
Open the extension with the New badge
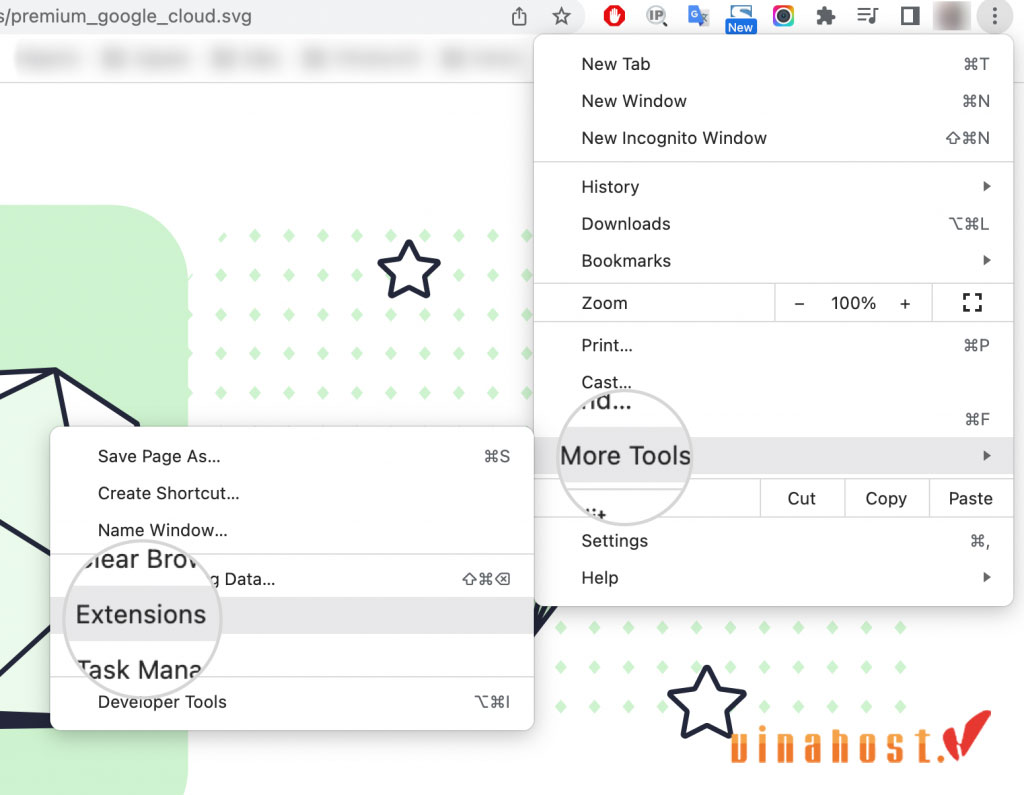coord(741,18)
